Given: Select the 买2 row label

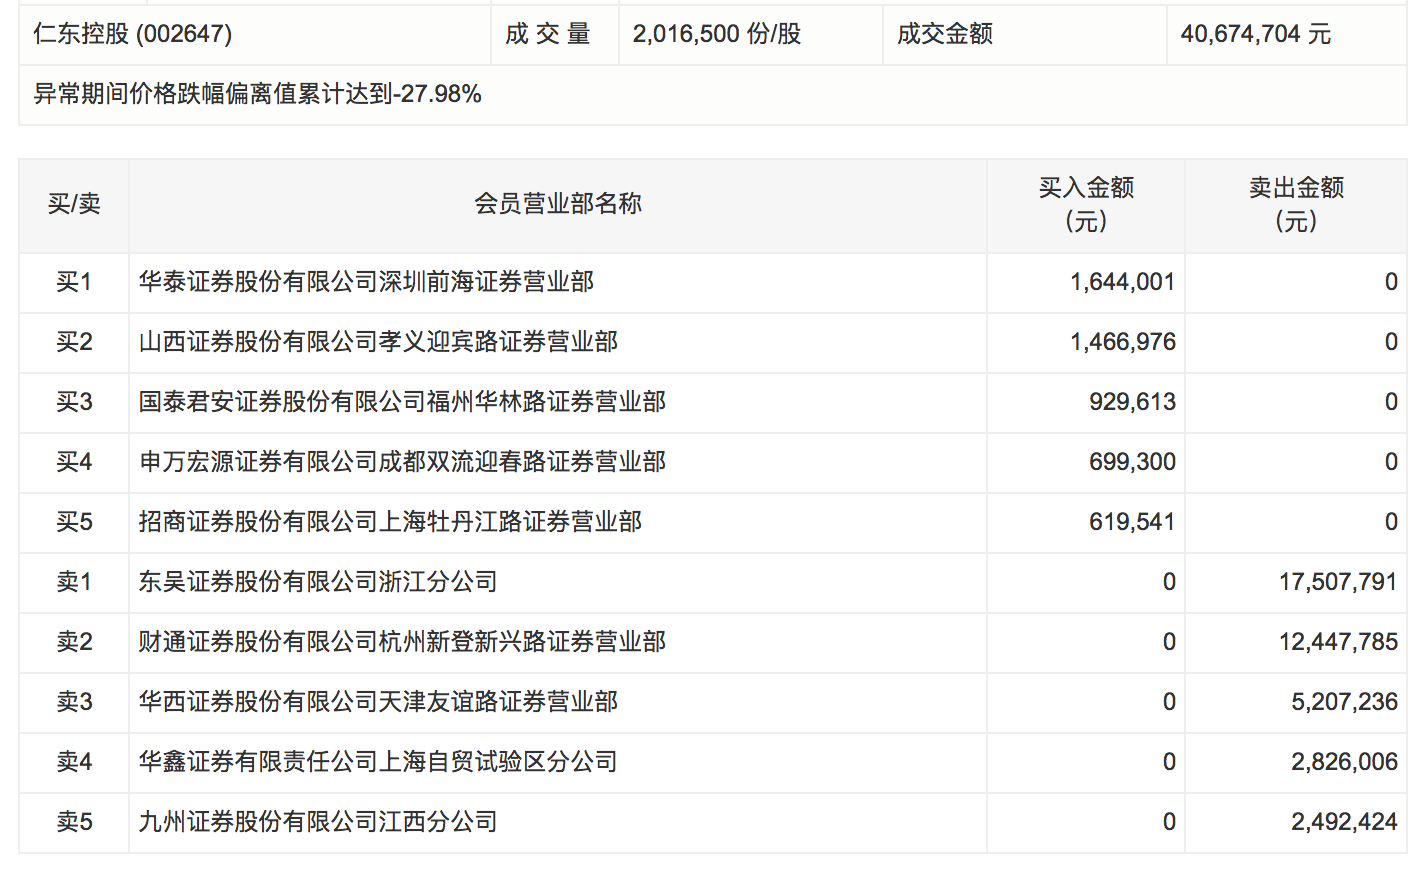Looking at the screenshot, I should tap(74, 342).
